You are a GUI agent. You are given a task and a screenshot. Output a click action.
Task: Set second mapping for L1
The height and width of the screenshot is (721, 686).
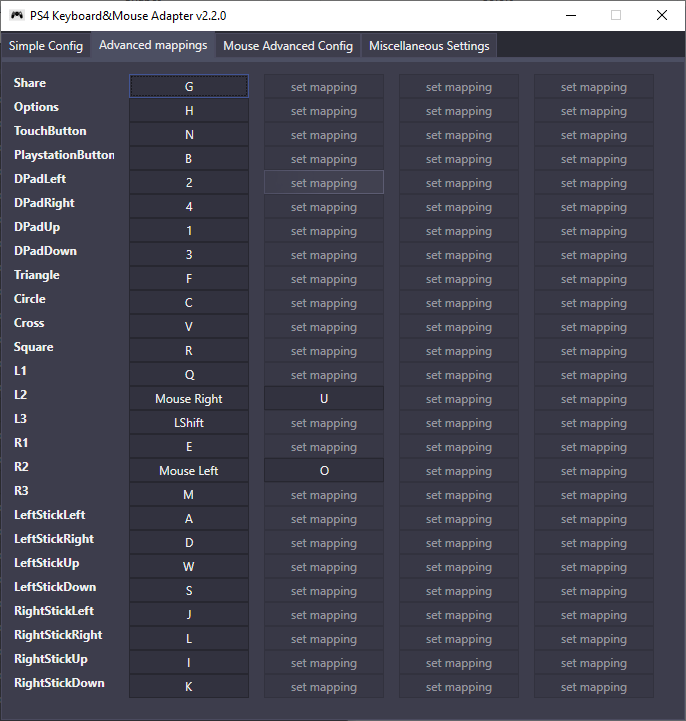324,374
